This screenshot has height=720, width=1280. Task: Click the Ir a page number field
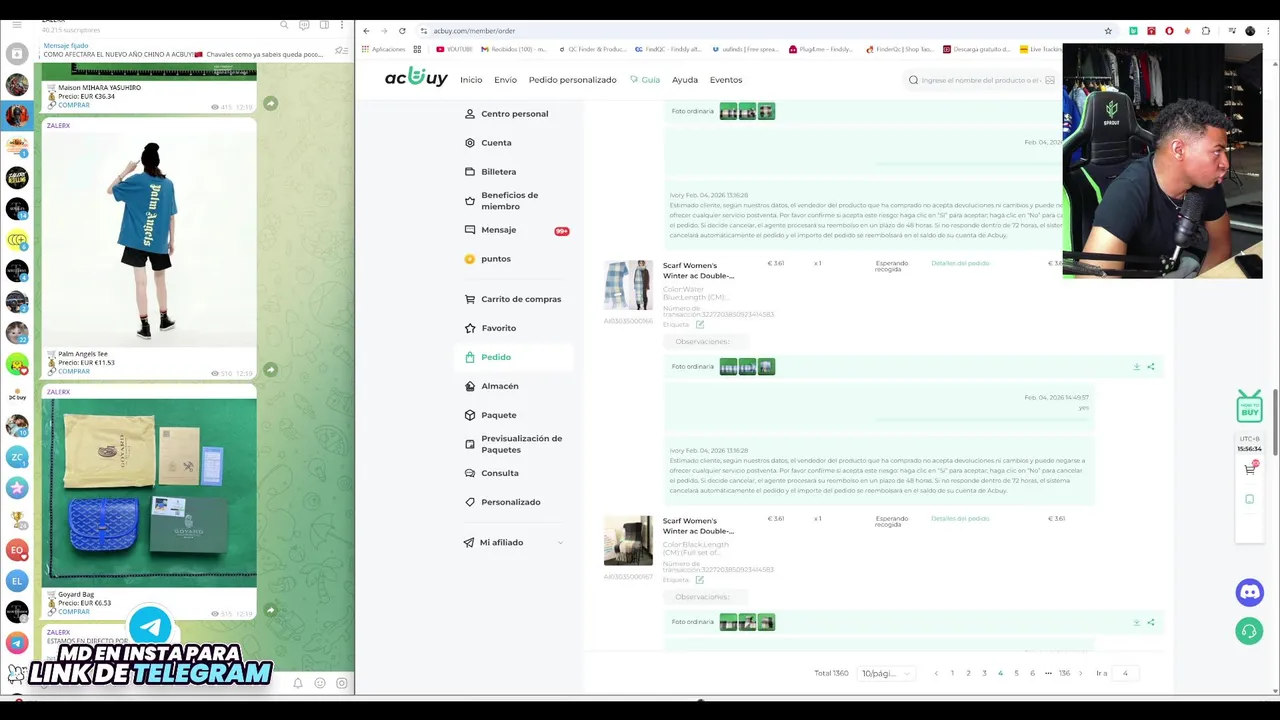pyautogui.click(x=1125, y=673)
